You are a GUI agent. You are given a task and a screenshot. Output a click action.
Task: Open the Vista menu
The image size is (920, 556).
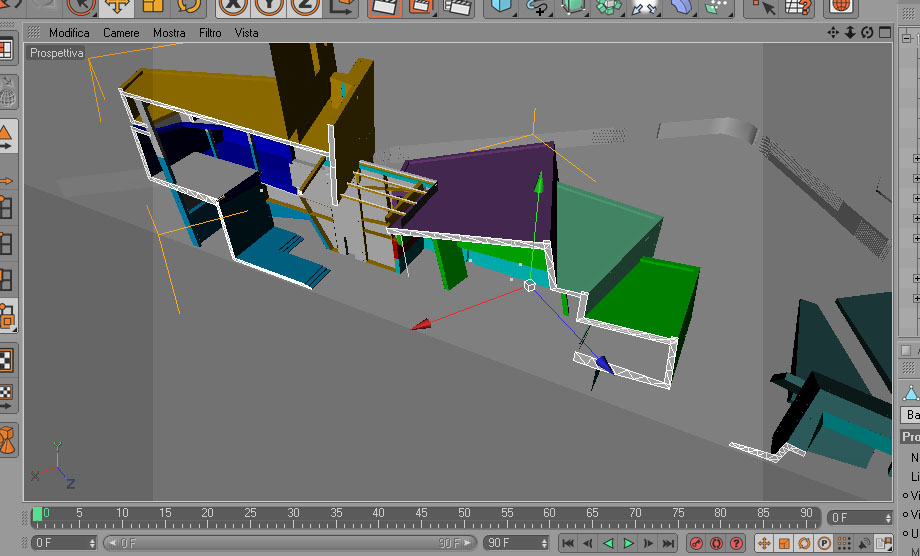click(246, 33)
